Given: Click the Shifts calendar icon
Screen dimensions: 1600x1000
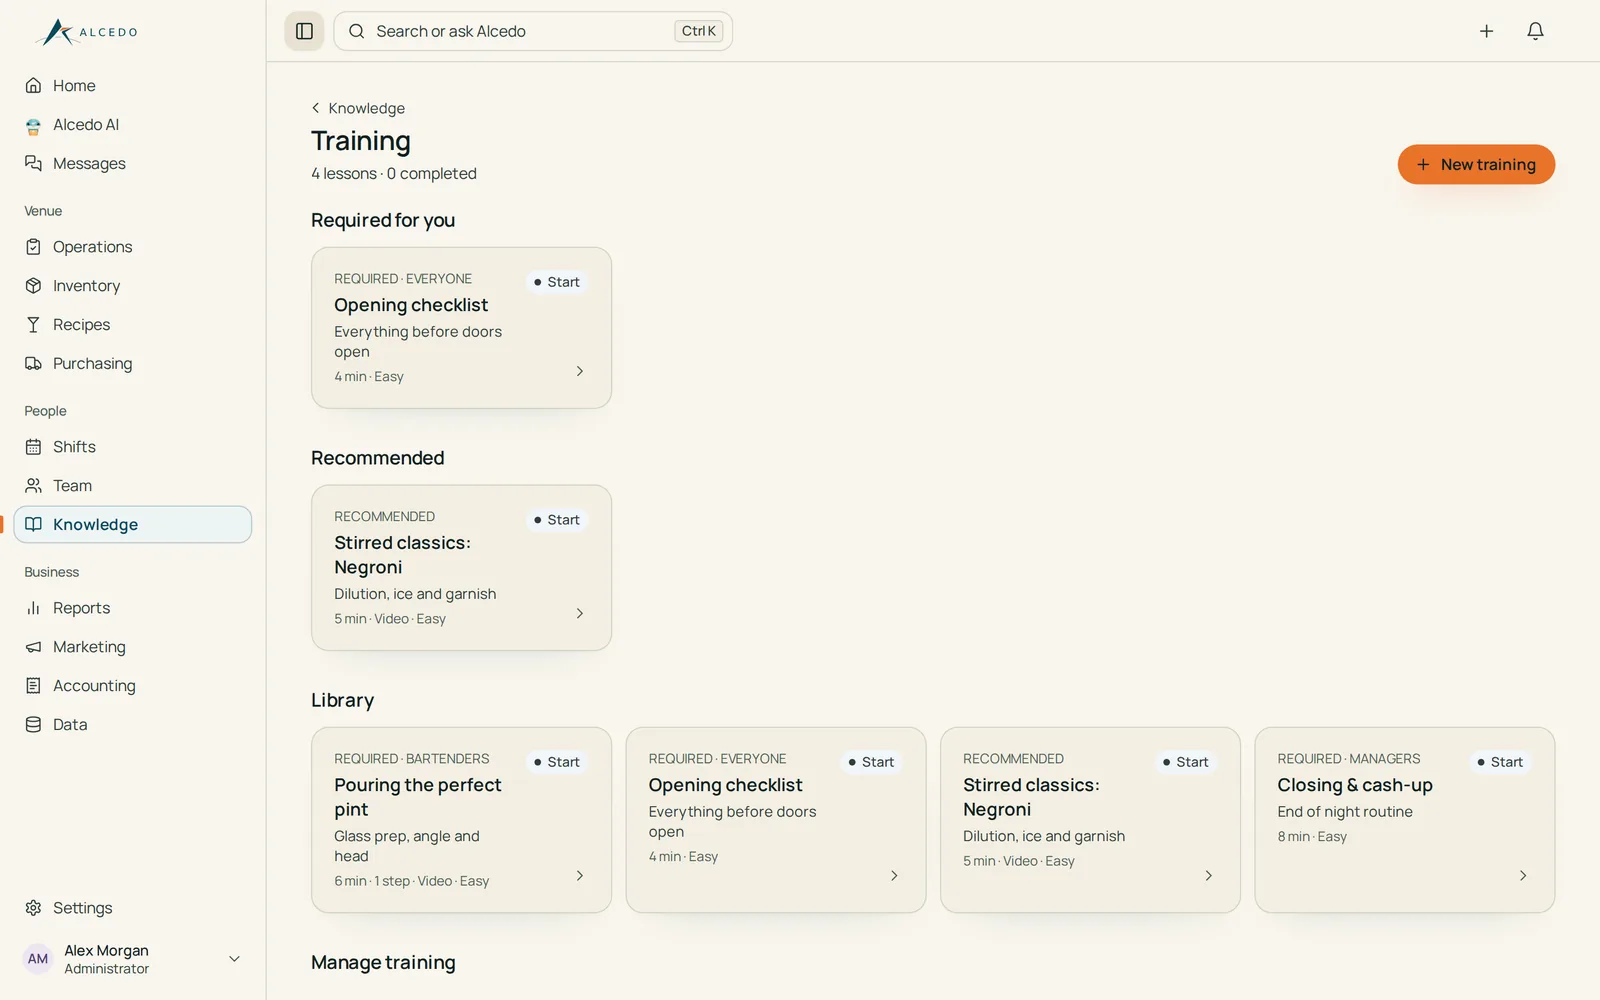Looking at the screenshot, I should 33,447.
